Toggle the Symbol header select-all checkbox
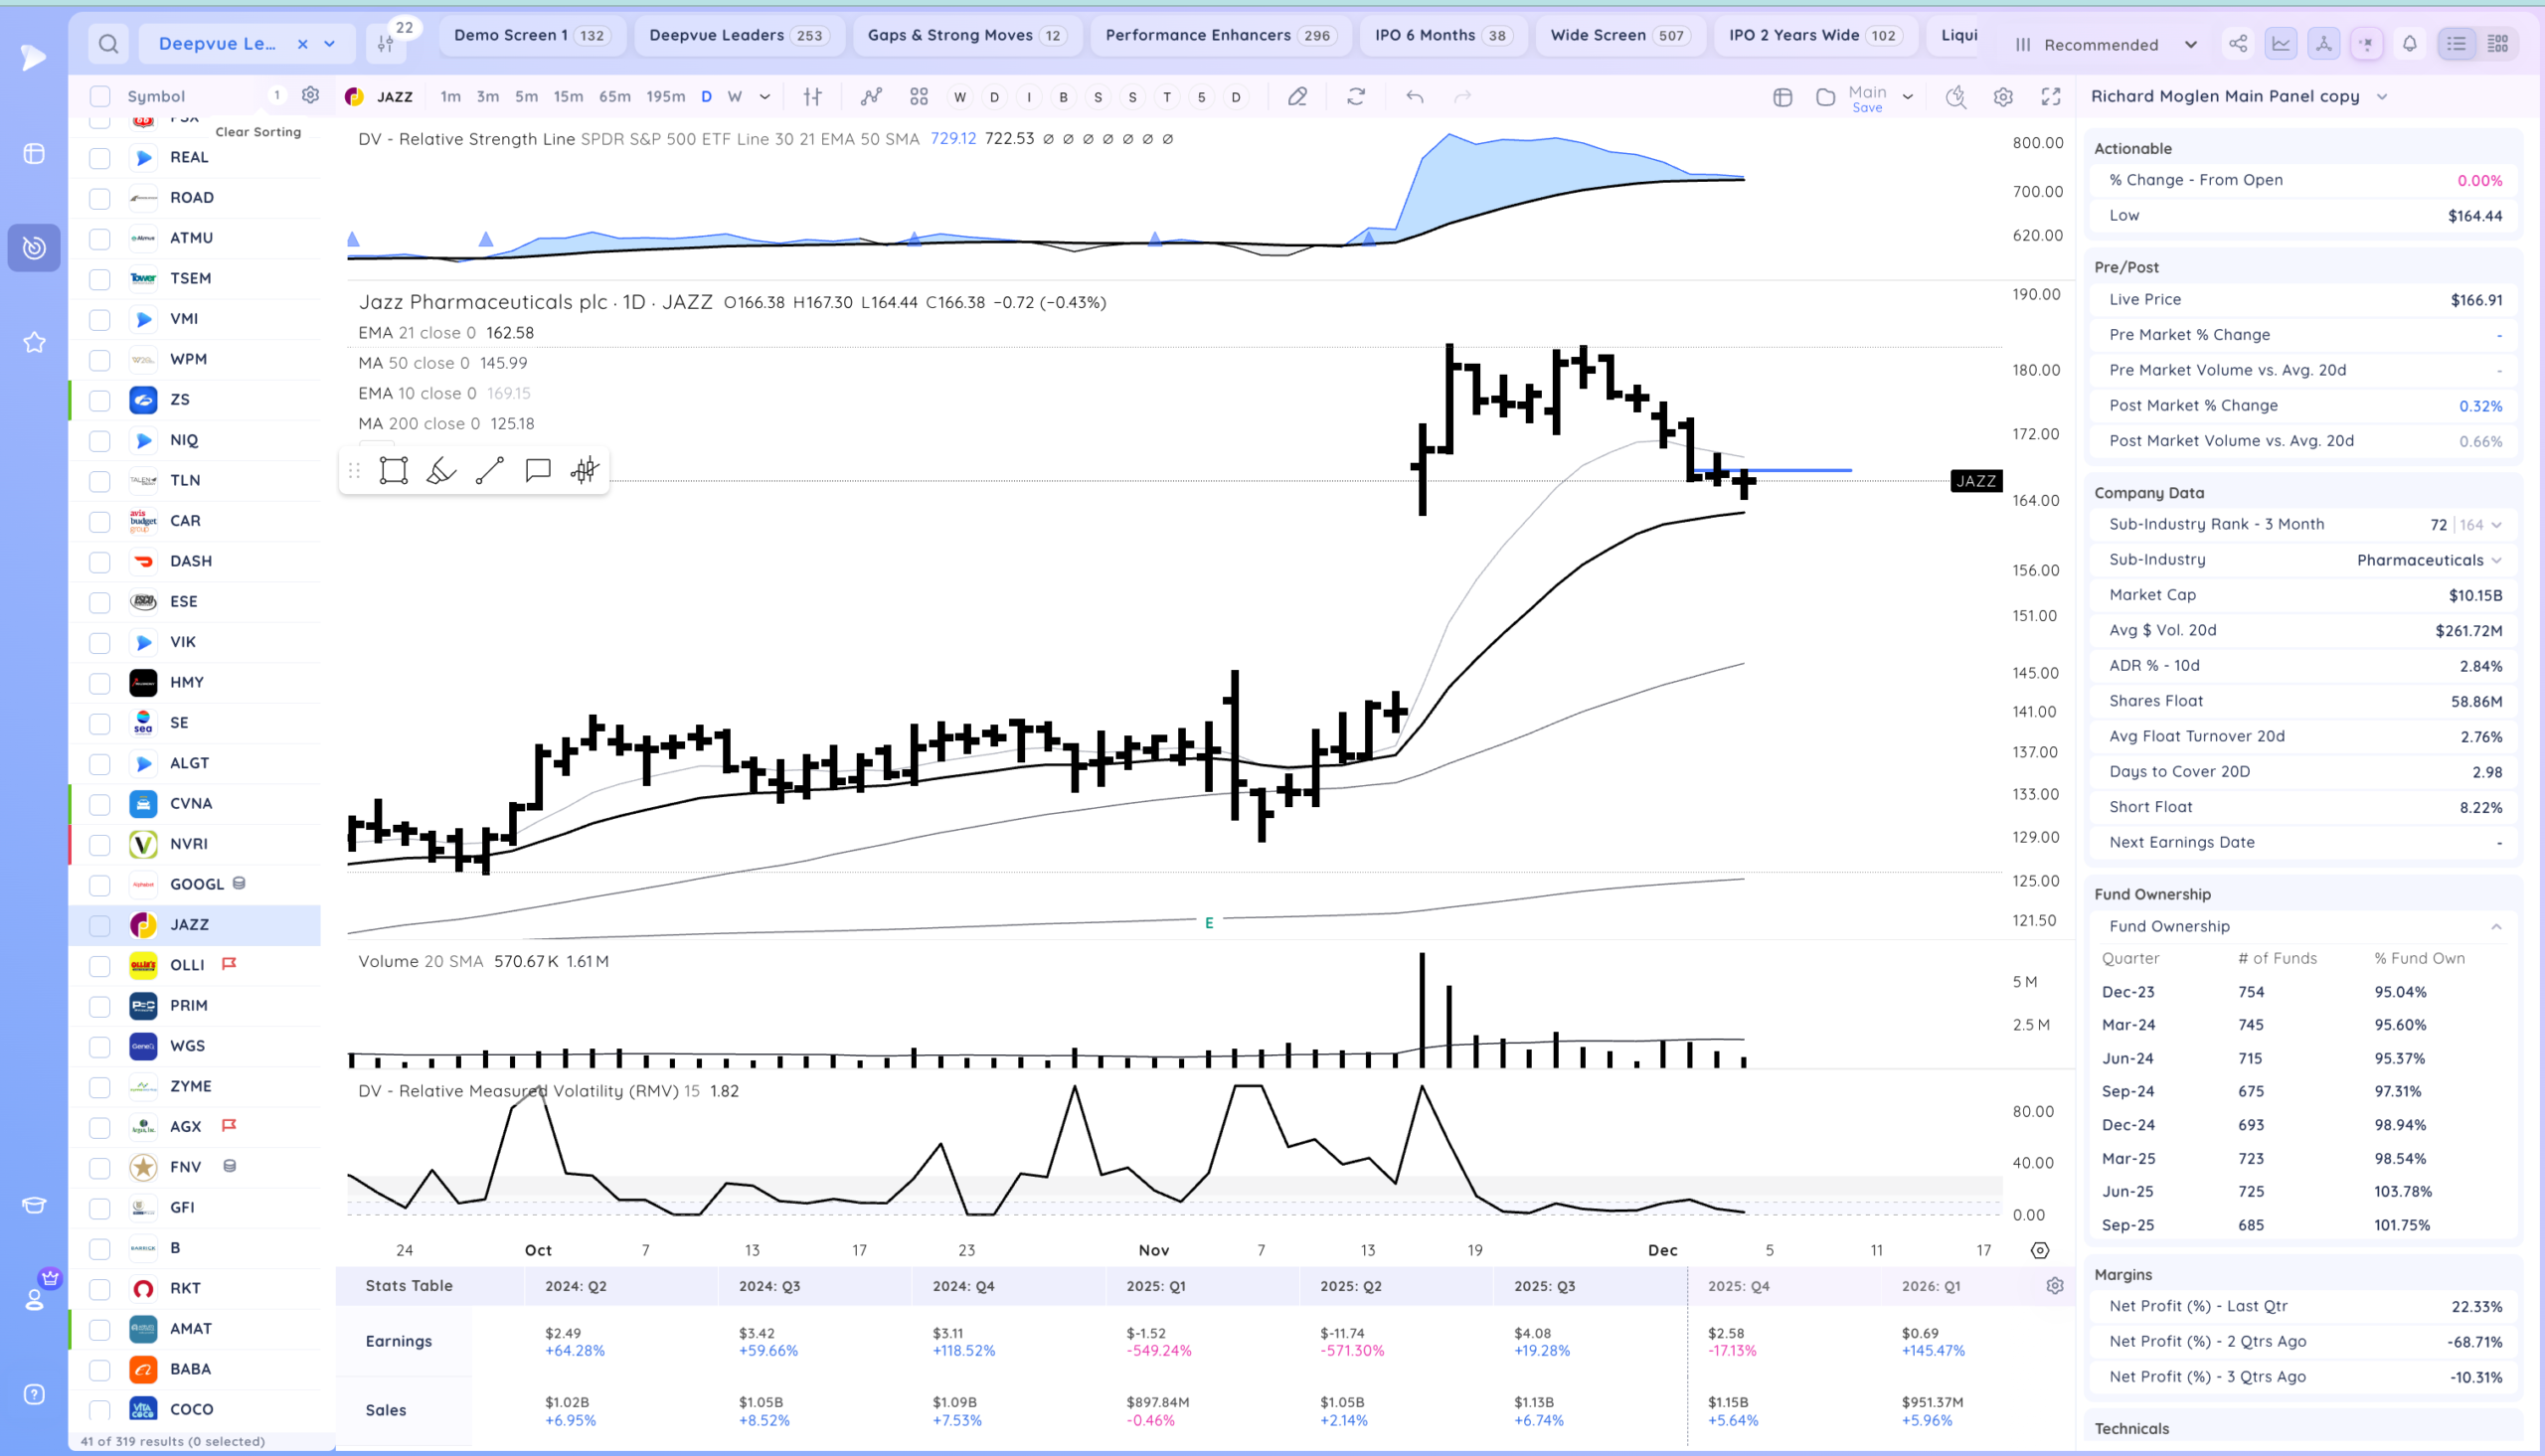This screenshot has height=1456, width=2545. pos(100,96)
